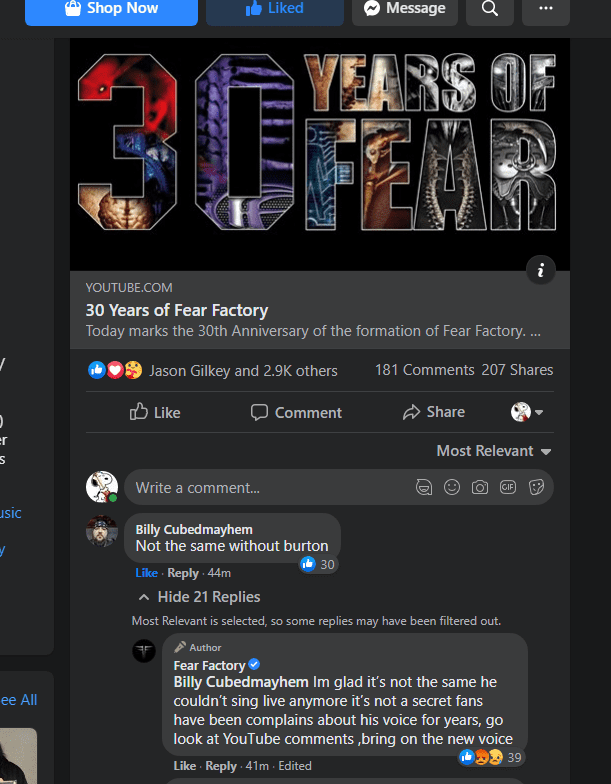The image size is (611, 784).
Task: Open the sticker picker in comment box
Action: [536, 487]
